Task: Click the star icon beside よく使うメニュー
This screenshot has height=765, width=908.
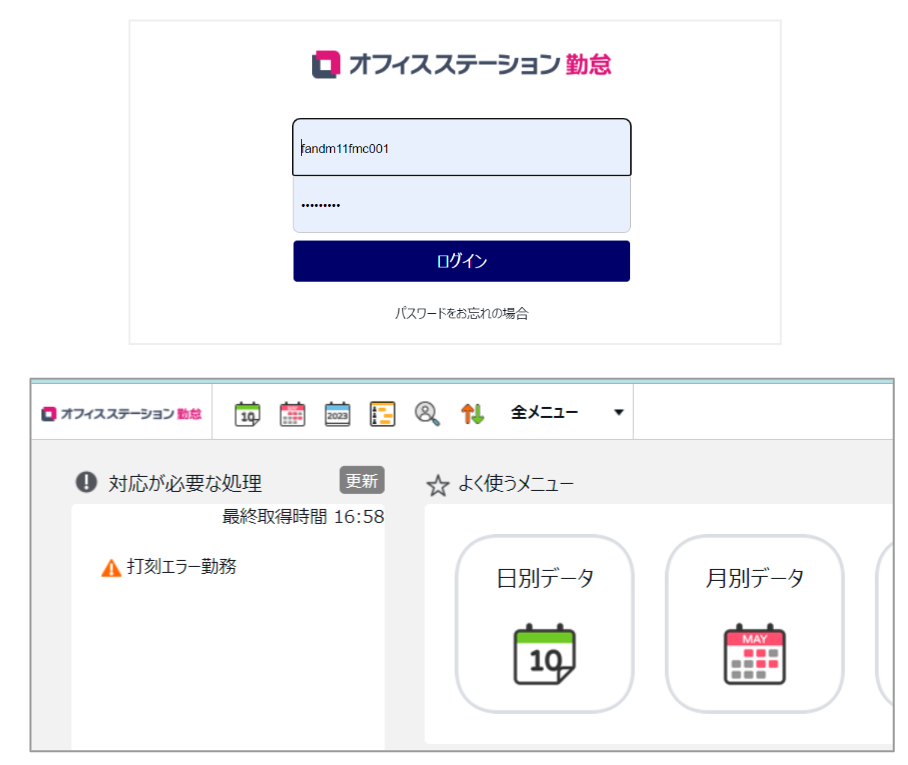Action: tap(438, 486)
